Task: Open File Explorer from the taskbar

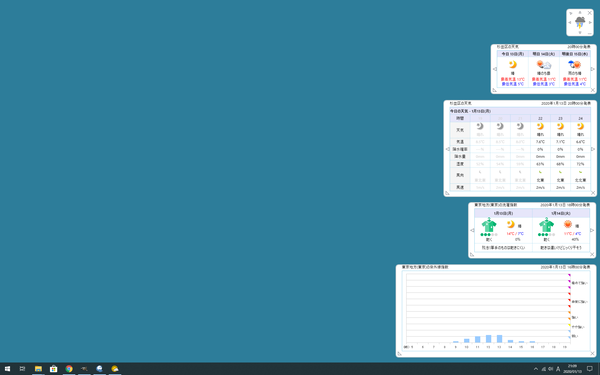Action: (x=38, y=369)
